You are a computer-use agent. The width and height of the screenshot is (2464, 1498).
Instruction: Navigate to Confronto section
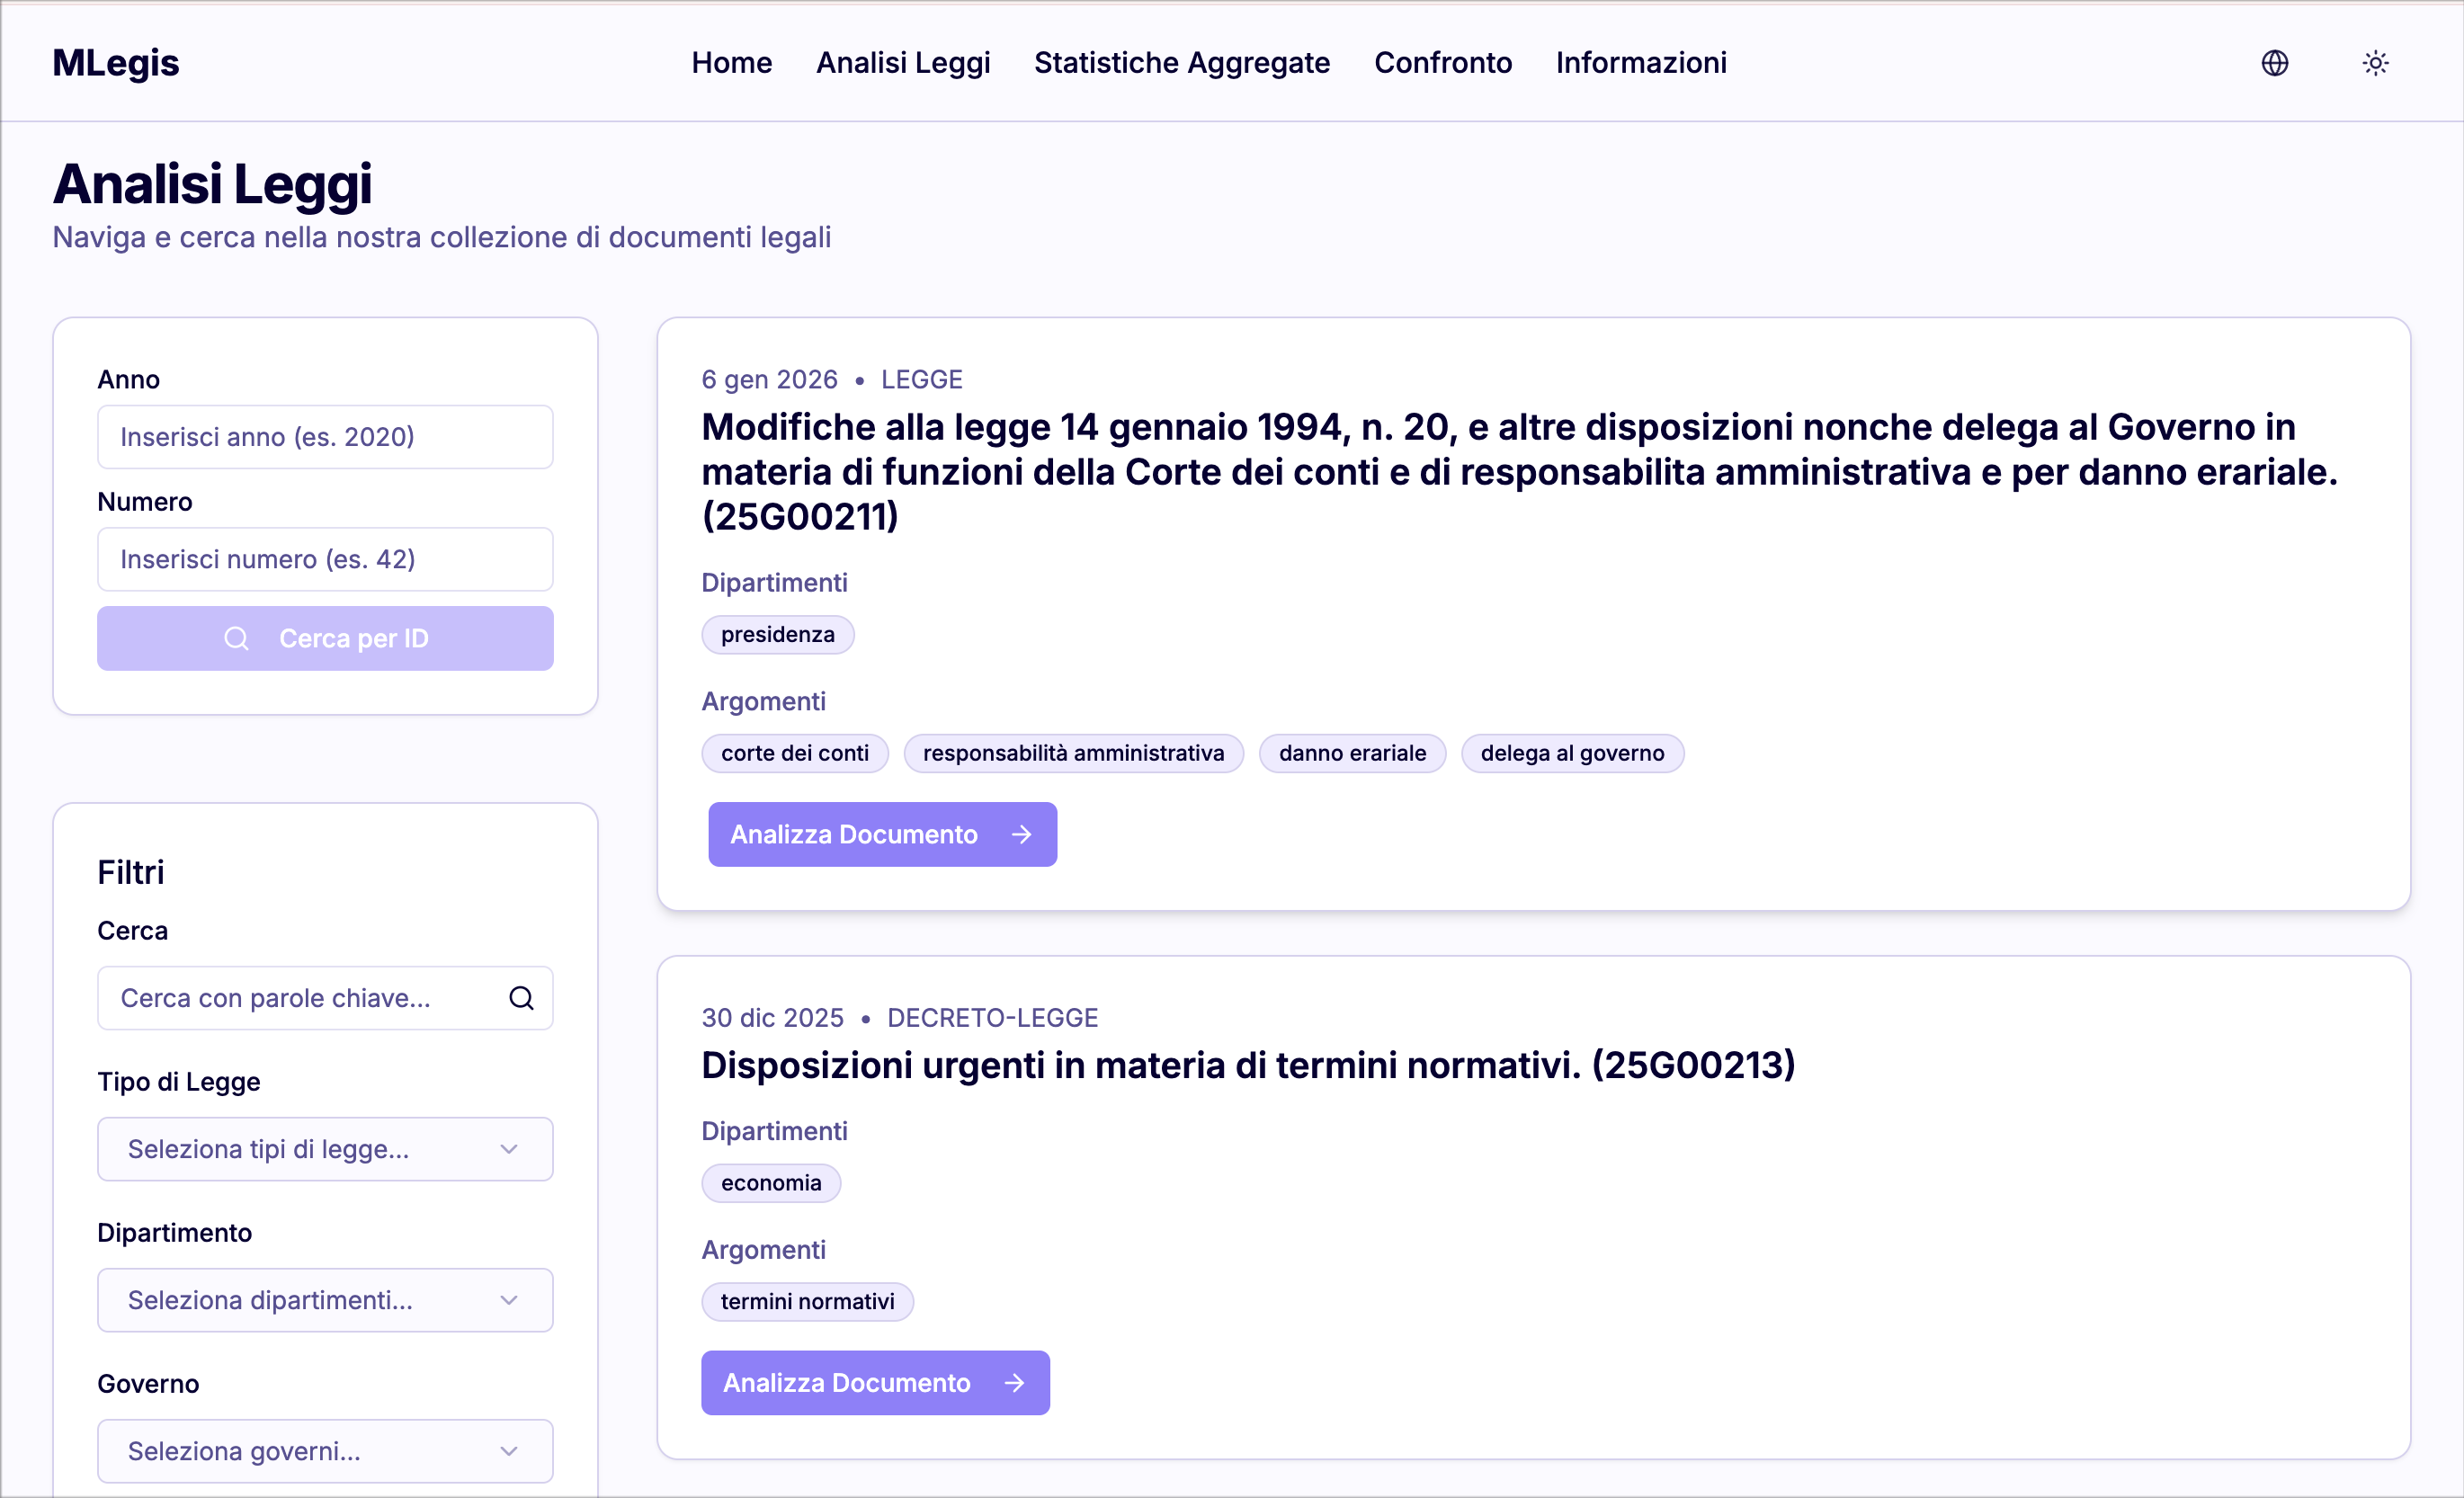point(1442,63)
